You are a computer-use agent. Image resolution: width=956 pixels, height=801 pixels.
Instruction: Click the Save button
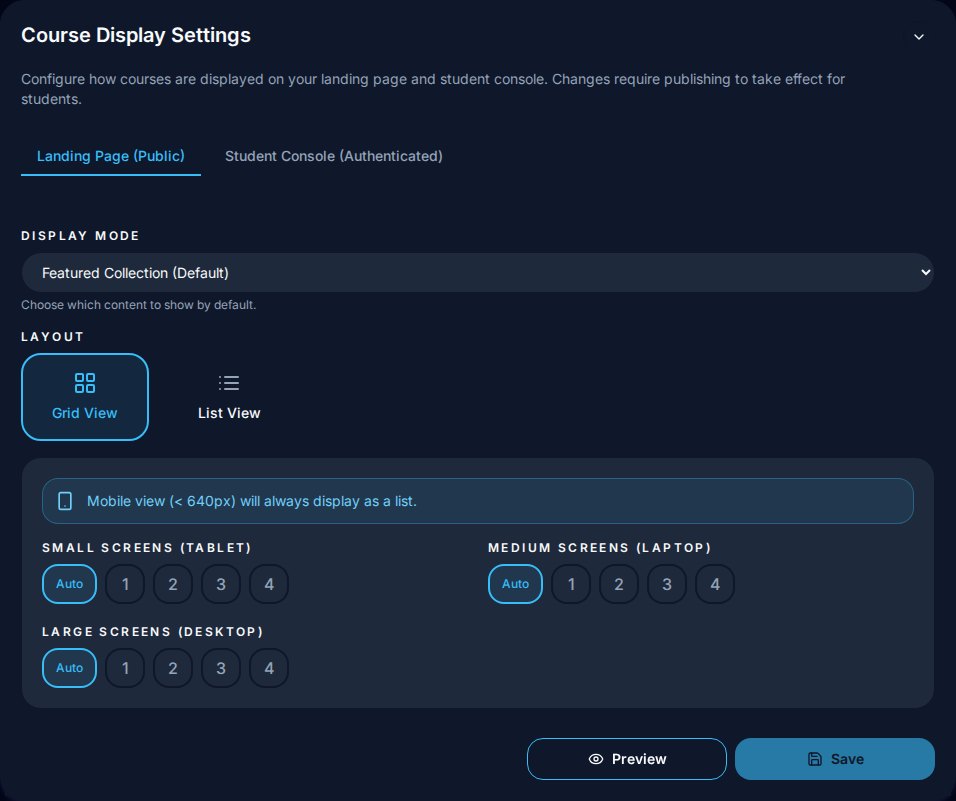click(835, 759)
